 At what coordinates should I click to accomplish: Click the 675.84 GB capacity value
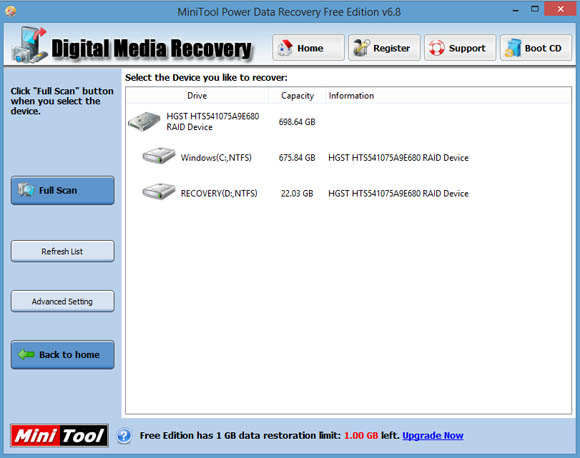click(297, 158)
